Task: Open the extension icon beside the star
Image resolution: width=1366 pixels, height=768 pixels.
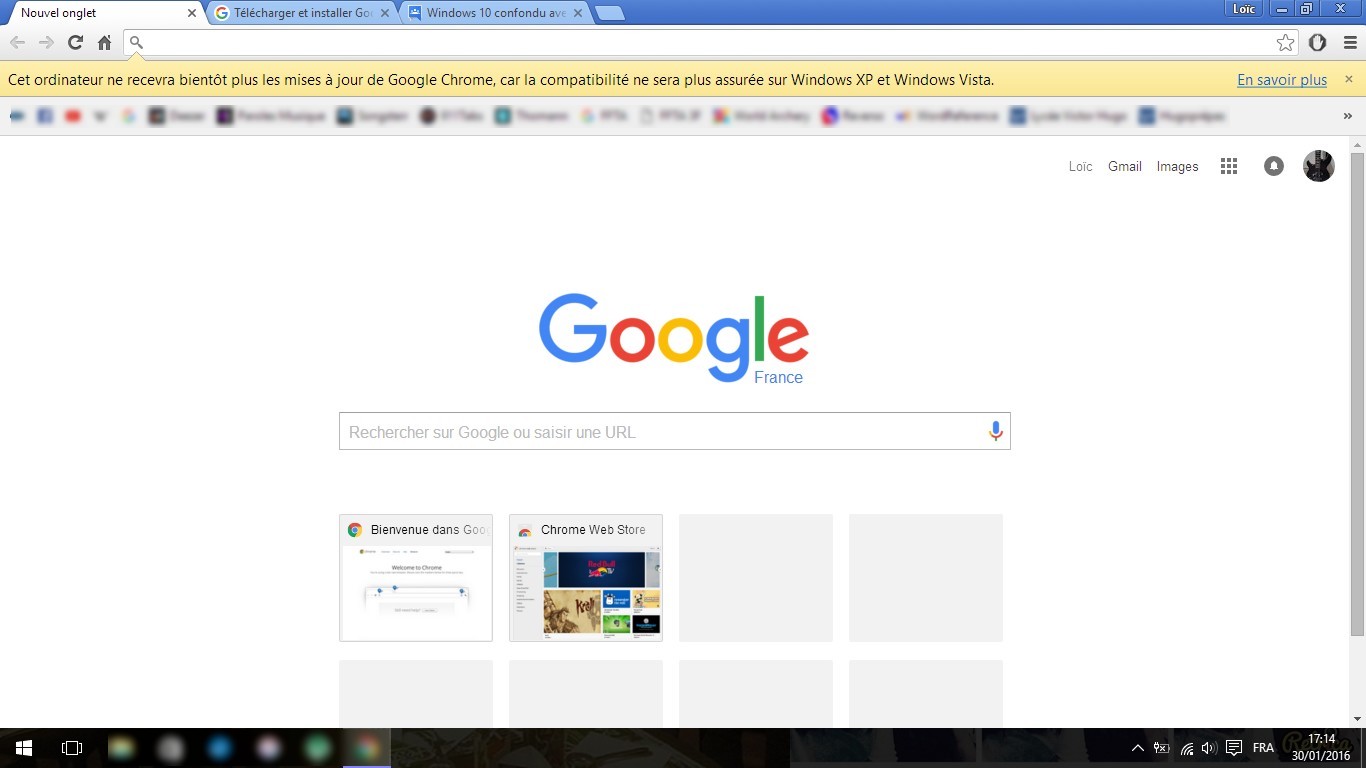Action: (x=1318, y=42)
